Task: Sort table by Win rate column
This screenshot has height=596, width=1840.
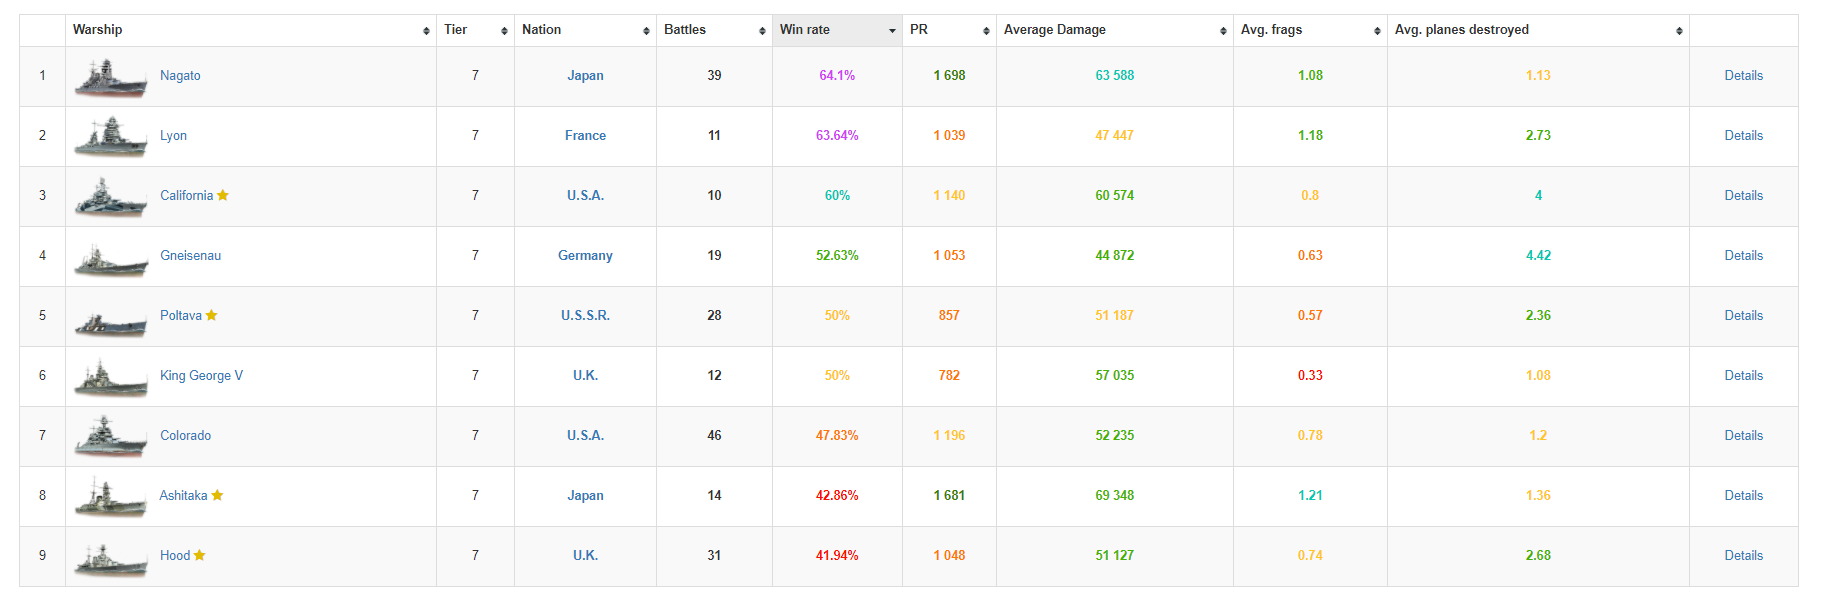Action: pos(836,30)
